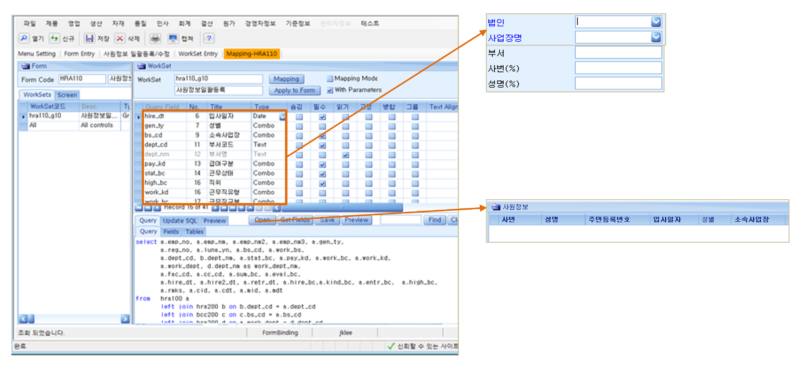
Task: Open the Screen tab in Form panel
Action: [x=67, y=95]
